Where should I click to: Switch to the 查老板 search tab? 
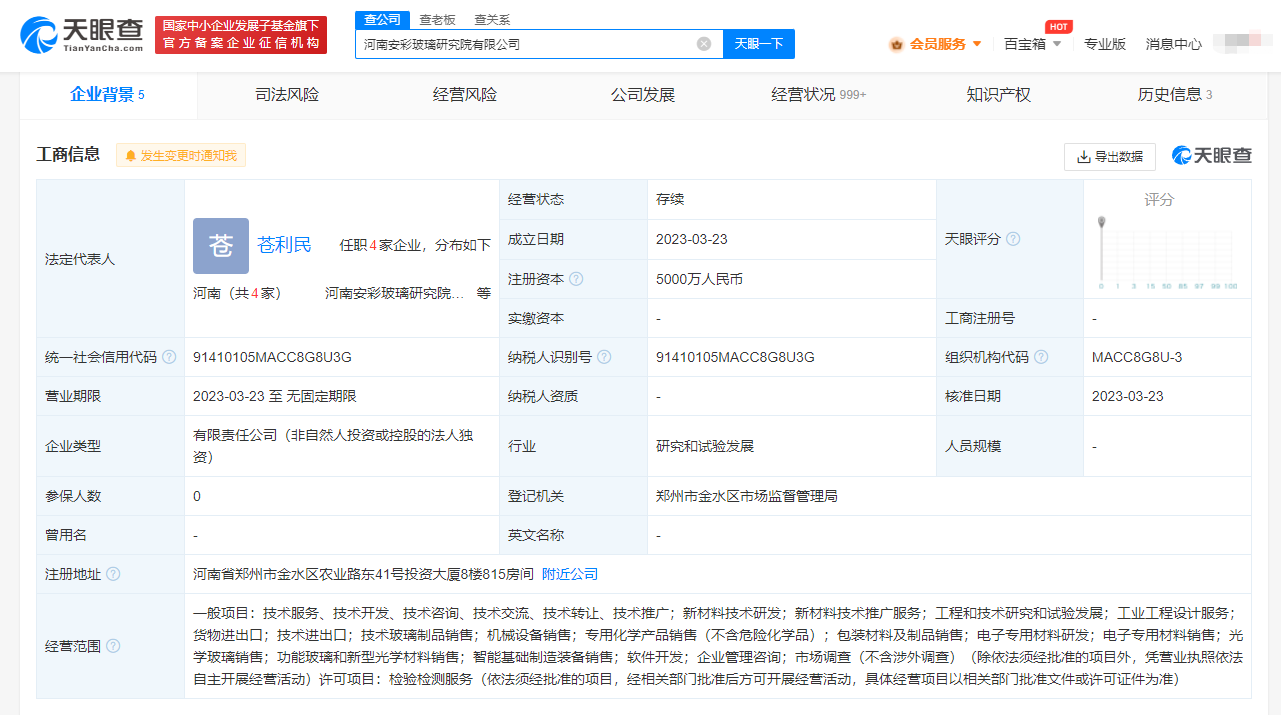[437, 20]
